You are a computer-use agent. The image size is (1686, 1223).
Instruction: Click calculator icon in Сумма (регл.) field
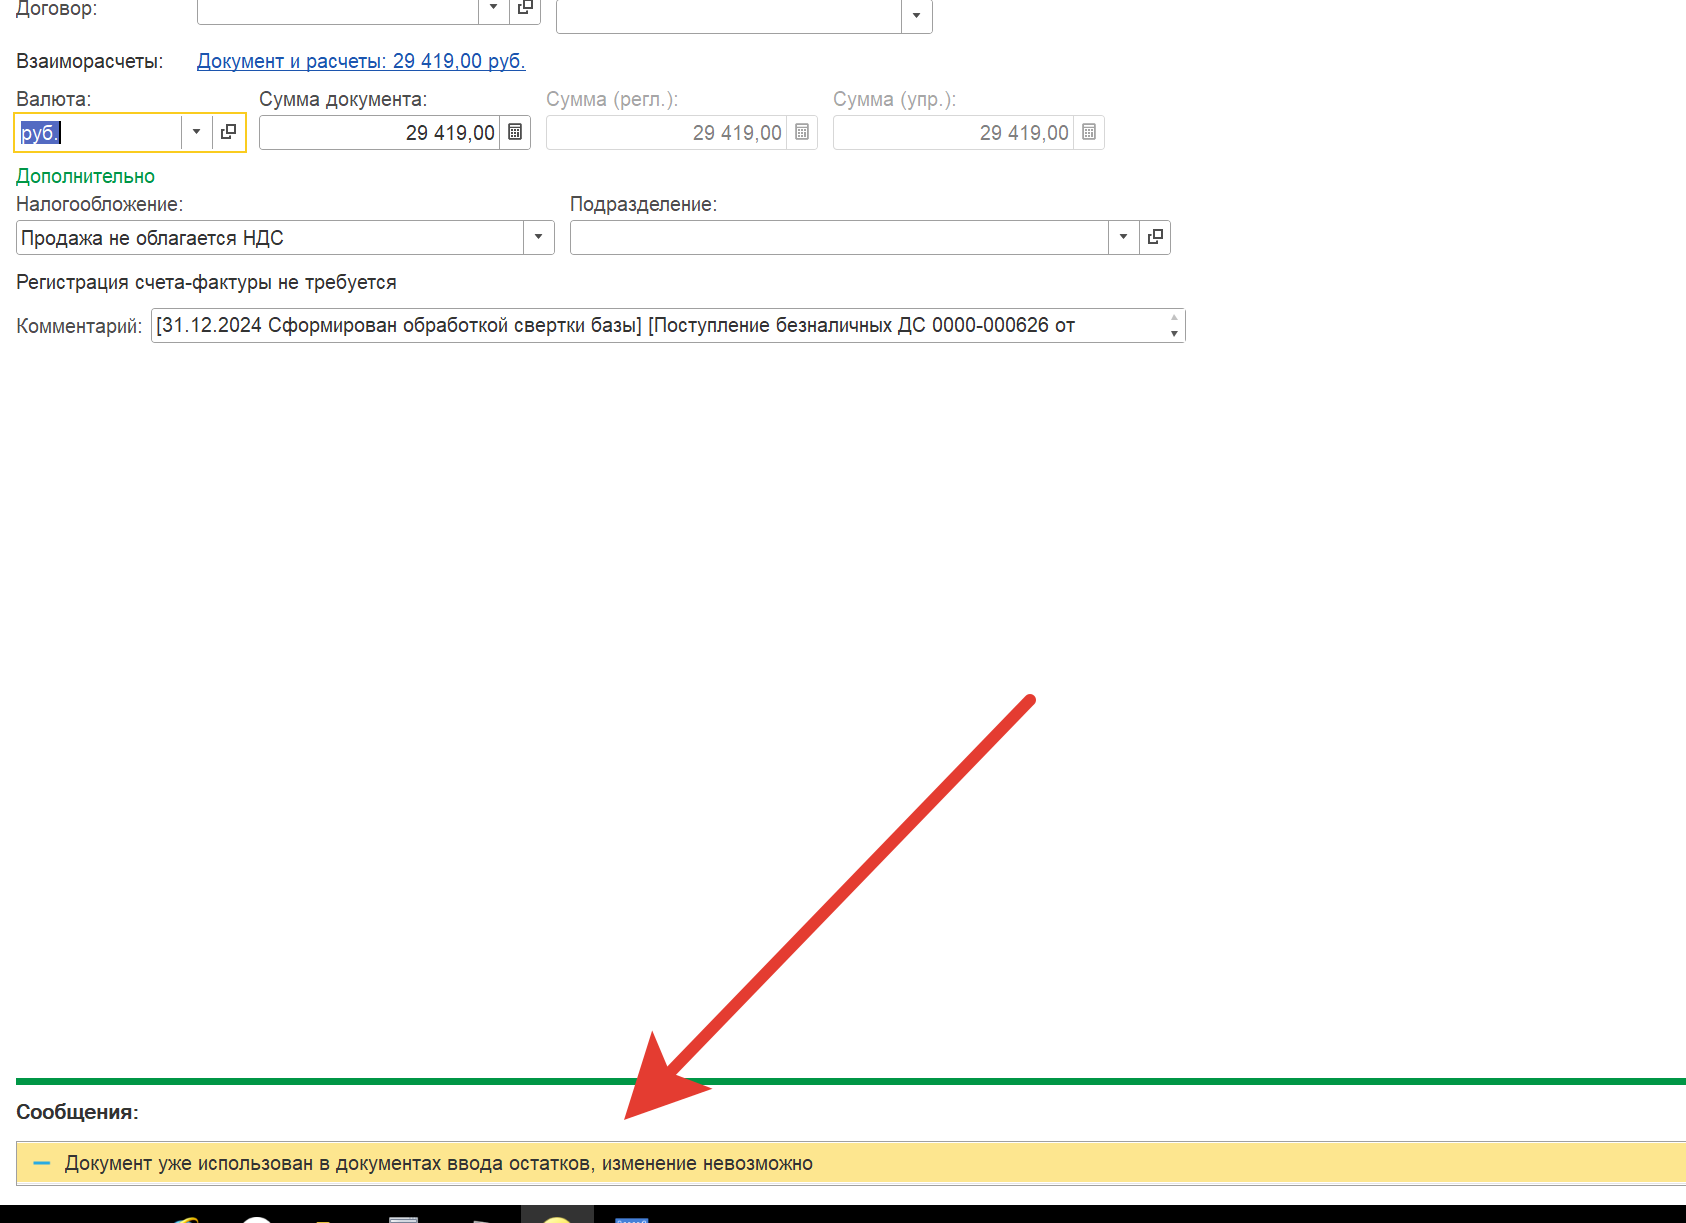[x=802, y=132]
